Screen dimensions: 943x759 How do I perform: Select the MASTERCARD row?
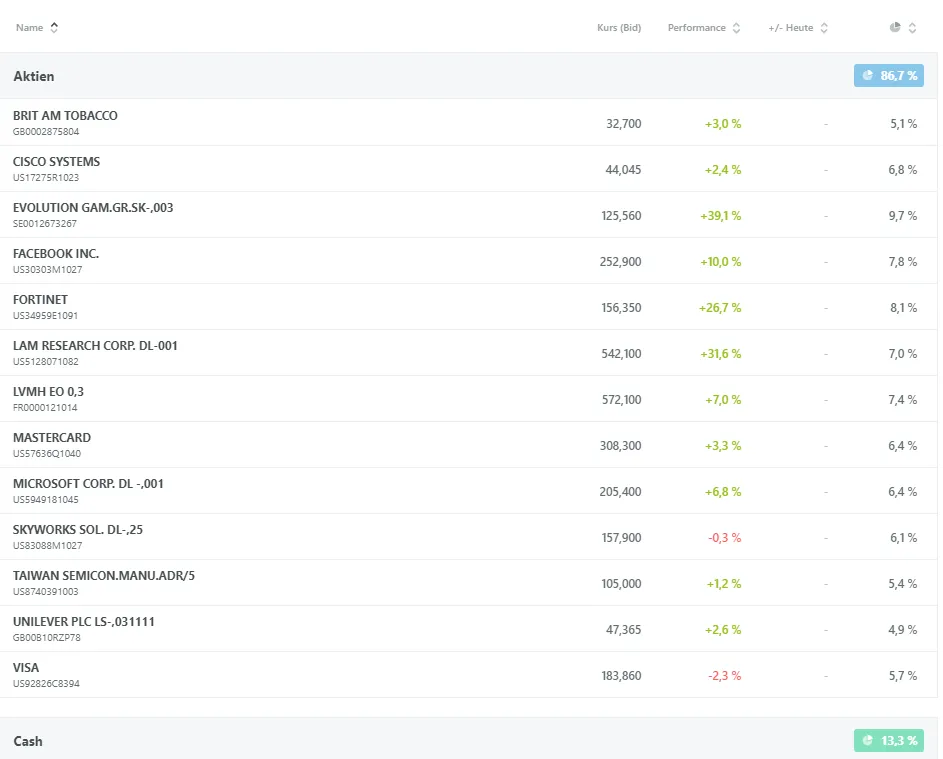468,444
